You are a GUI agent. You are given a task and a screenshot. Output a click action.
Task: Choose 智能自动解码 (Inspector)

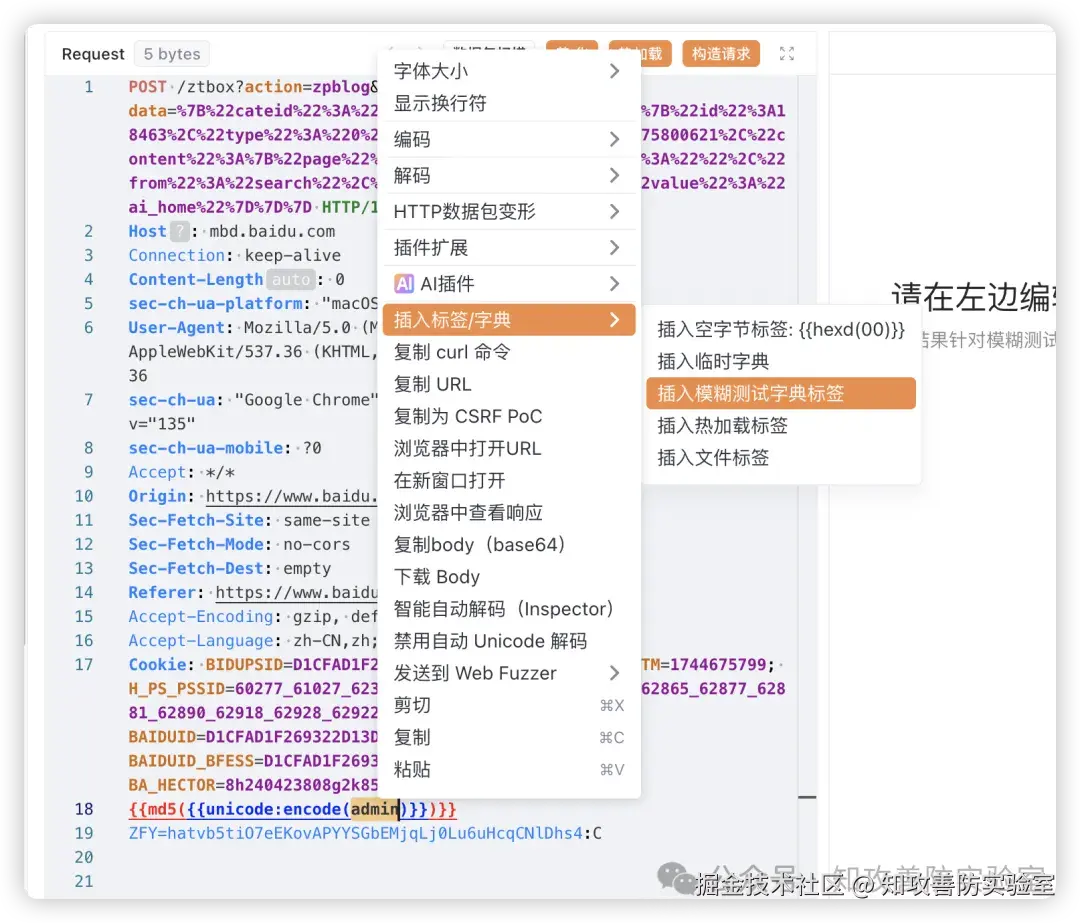[x=508, y=609]
